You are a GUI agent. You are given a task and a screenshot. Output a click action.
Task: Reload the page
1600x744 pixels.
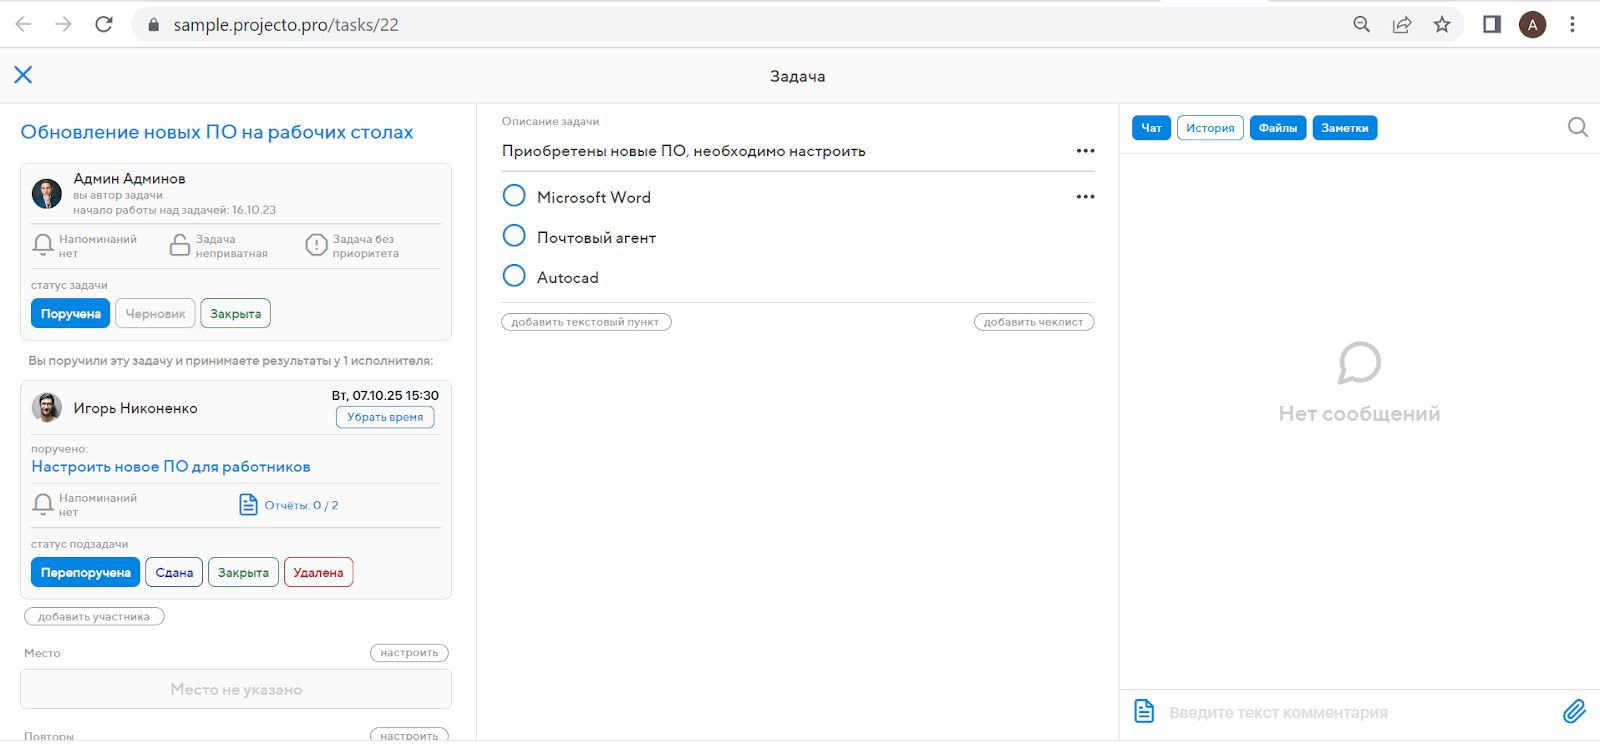[x=104, y=24]
